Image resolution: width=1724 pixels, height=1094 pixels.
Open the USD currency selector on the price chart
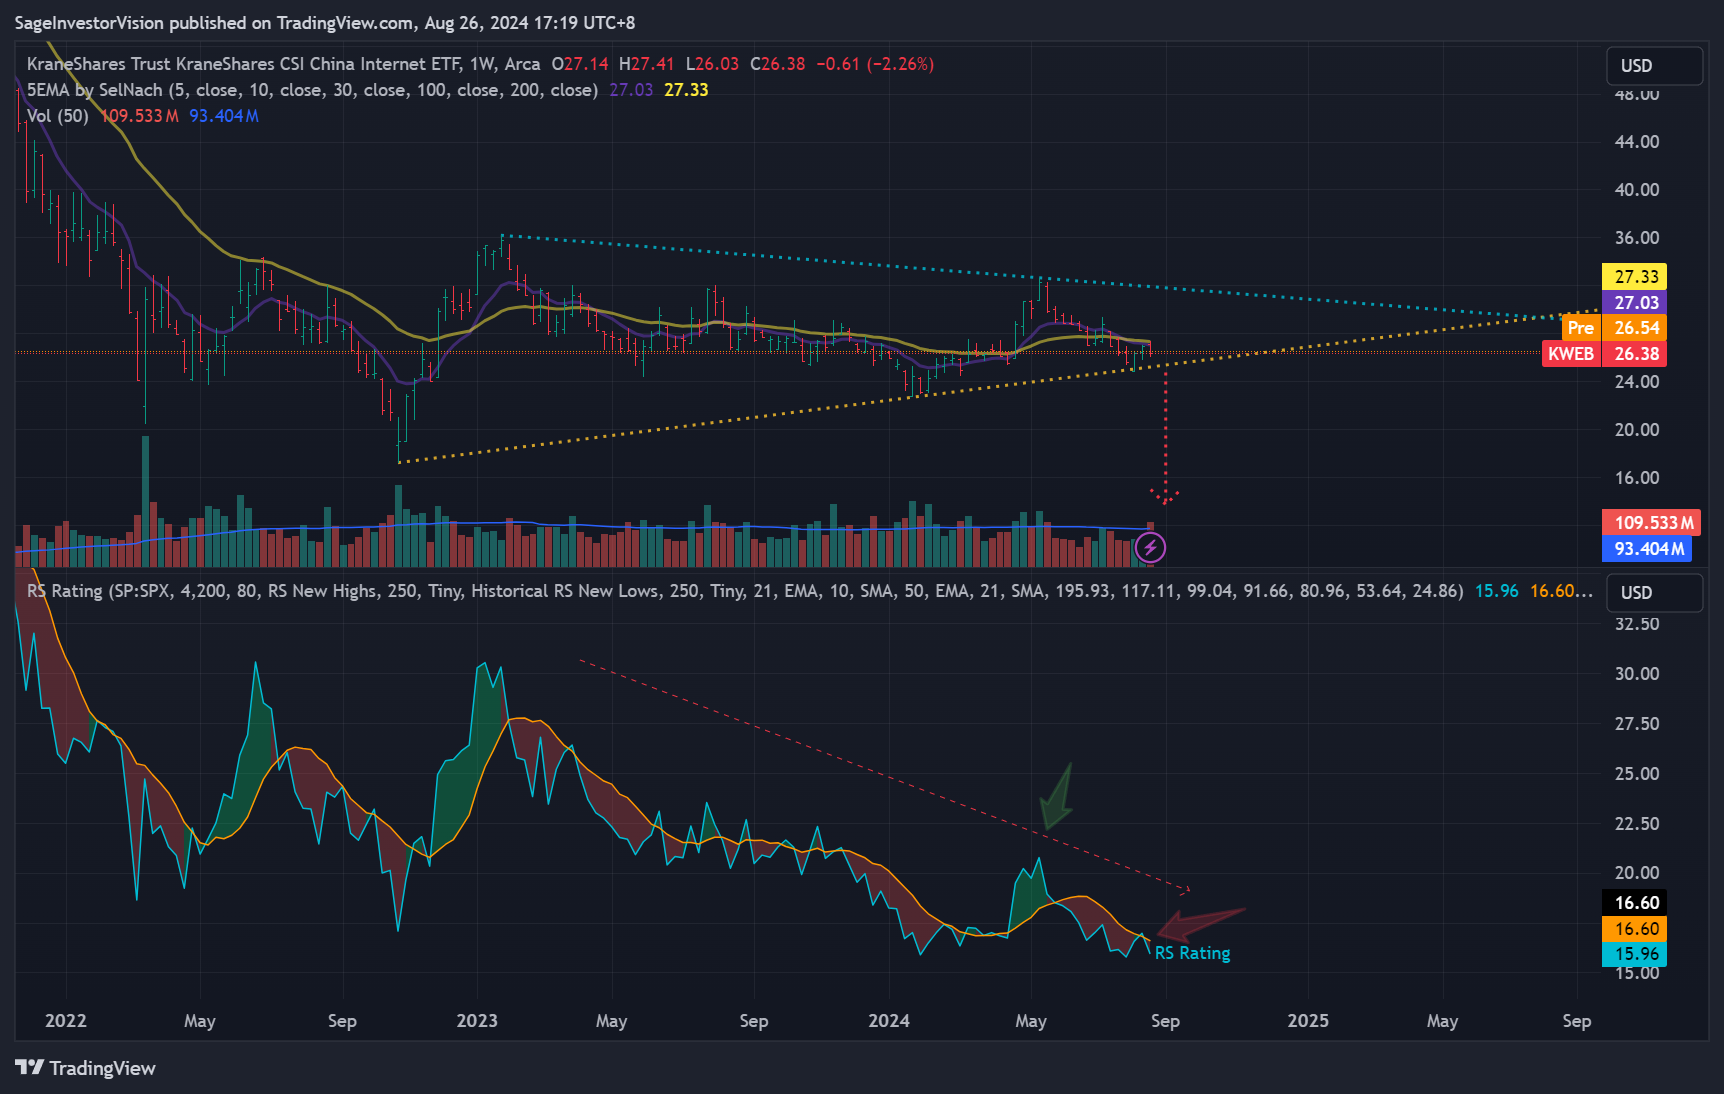[1654, 66]
